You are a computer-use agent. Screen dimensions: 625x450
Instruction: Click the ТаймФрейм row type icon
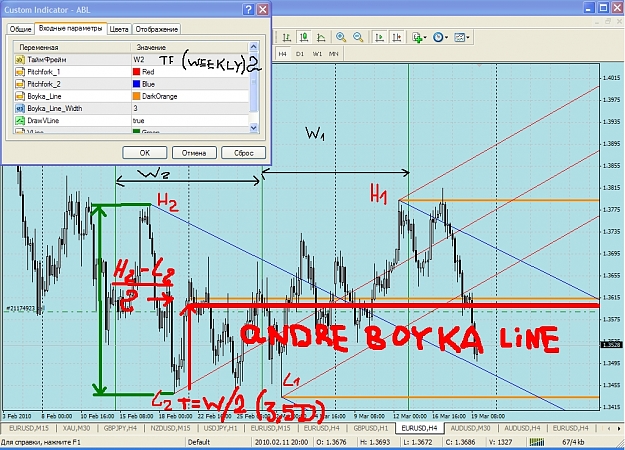coord(20,60)
